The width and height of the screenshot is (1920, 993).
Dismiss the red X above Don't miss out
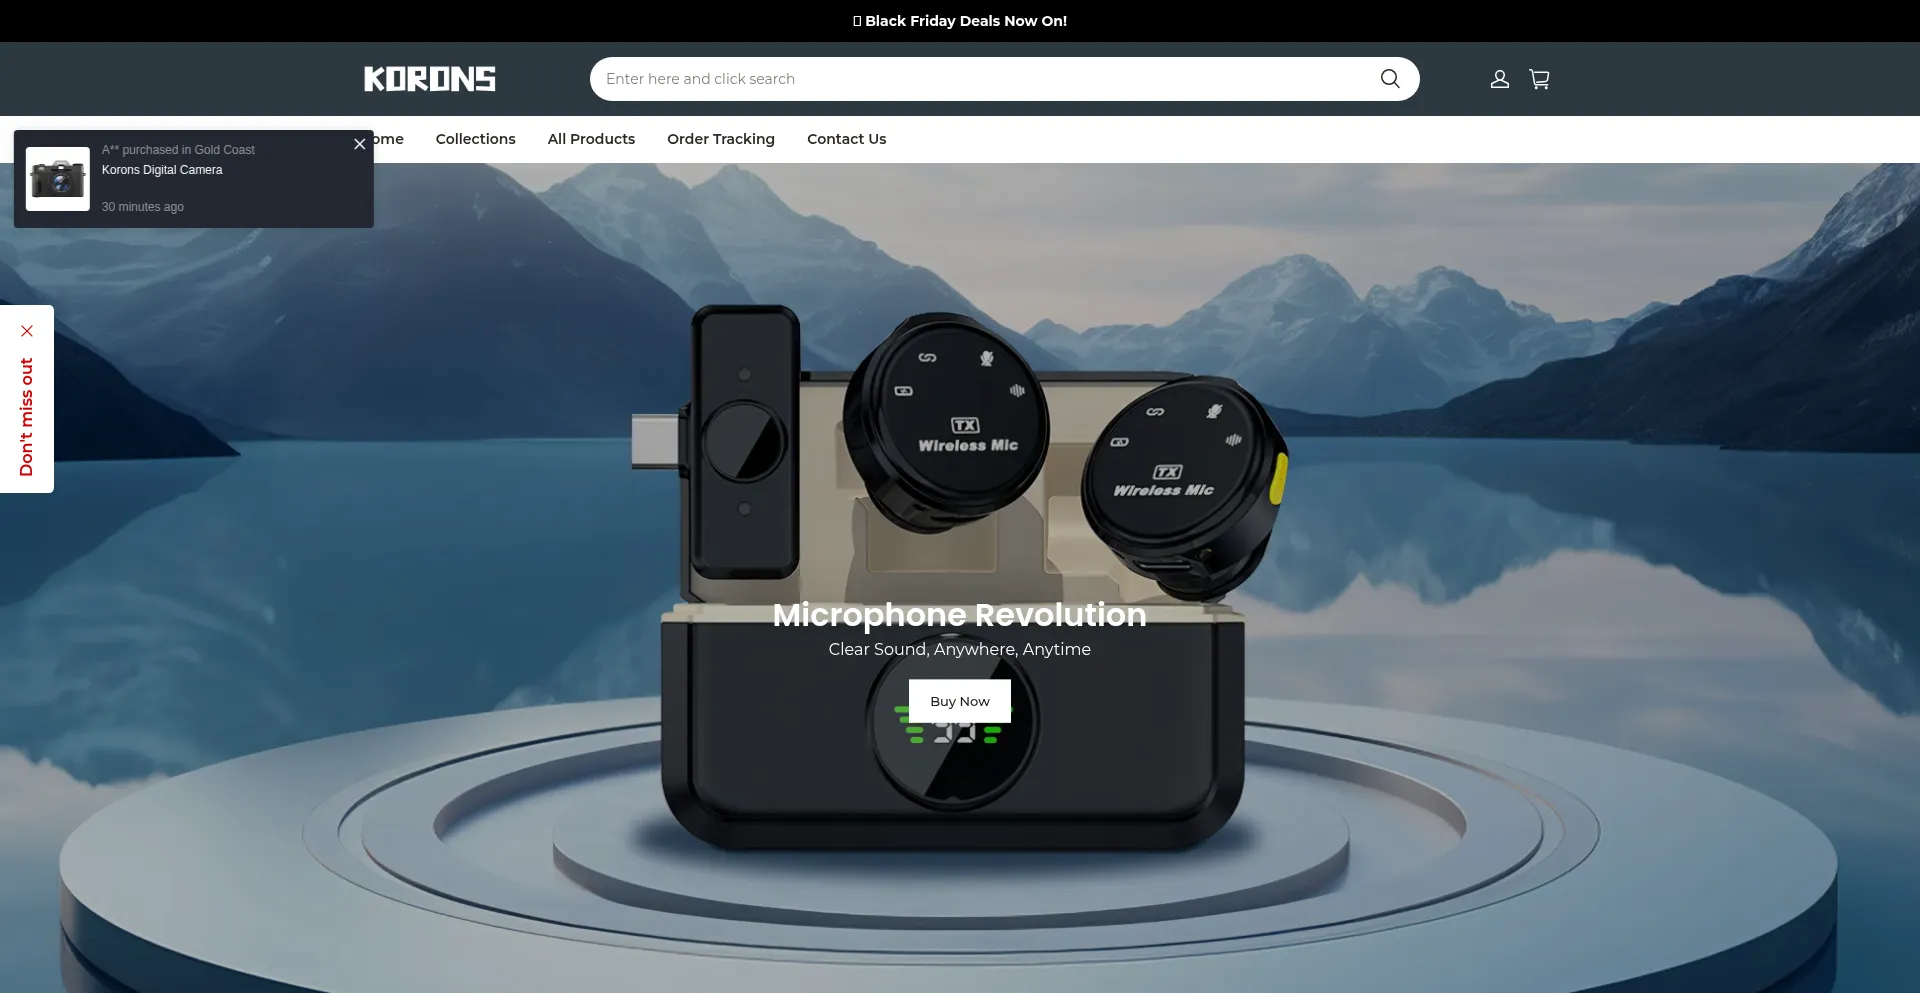coord(27,331)
